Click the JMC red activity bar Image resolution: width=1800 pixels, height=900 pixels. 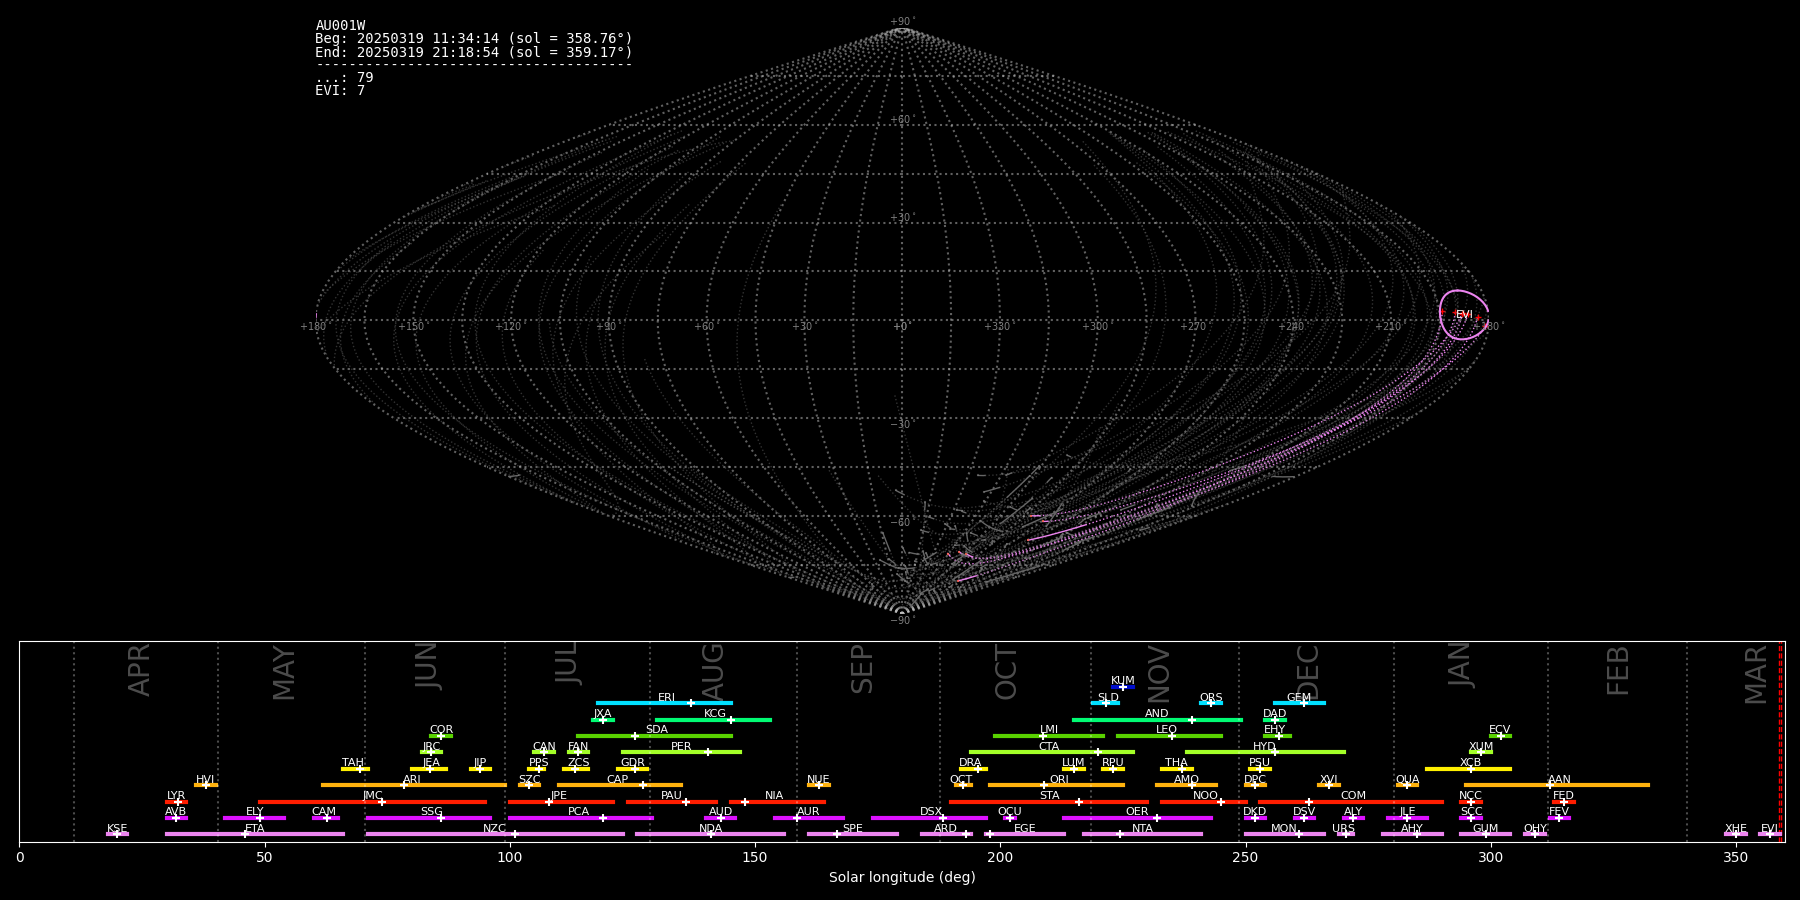372,802
